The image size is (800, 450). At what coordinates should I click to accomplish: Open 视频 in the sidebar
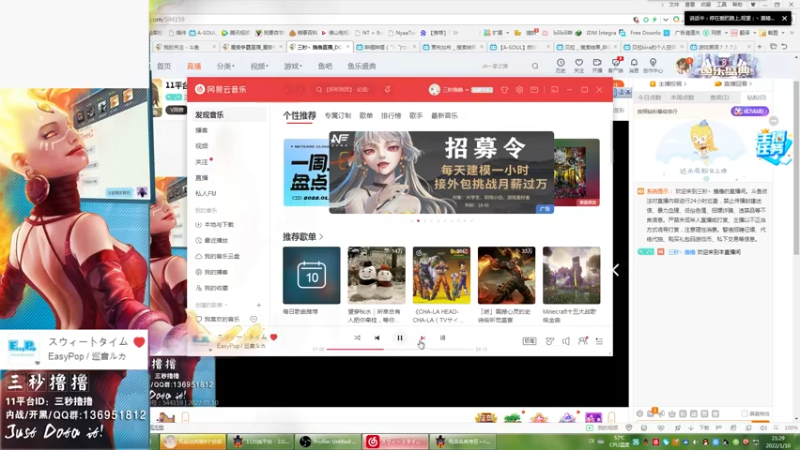click(x=202, y=146)
